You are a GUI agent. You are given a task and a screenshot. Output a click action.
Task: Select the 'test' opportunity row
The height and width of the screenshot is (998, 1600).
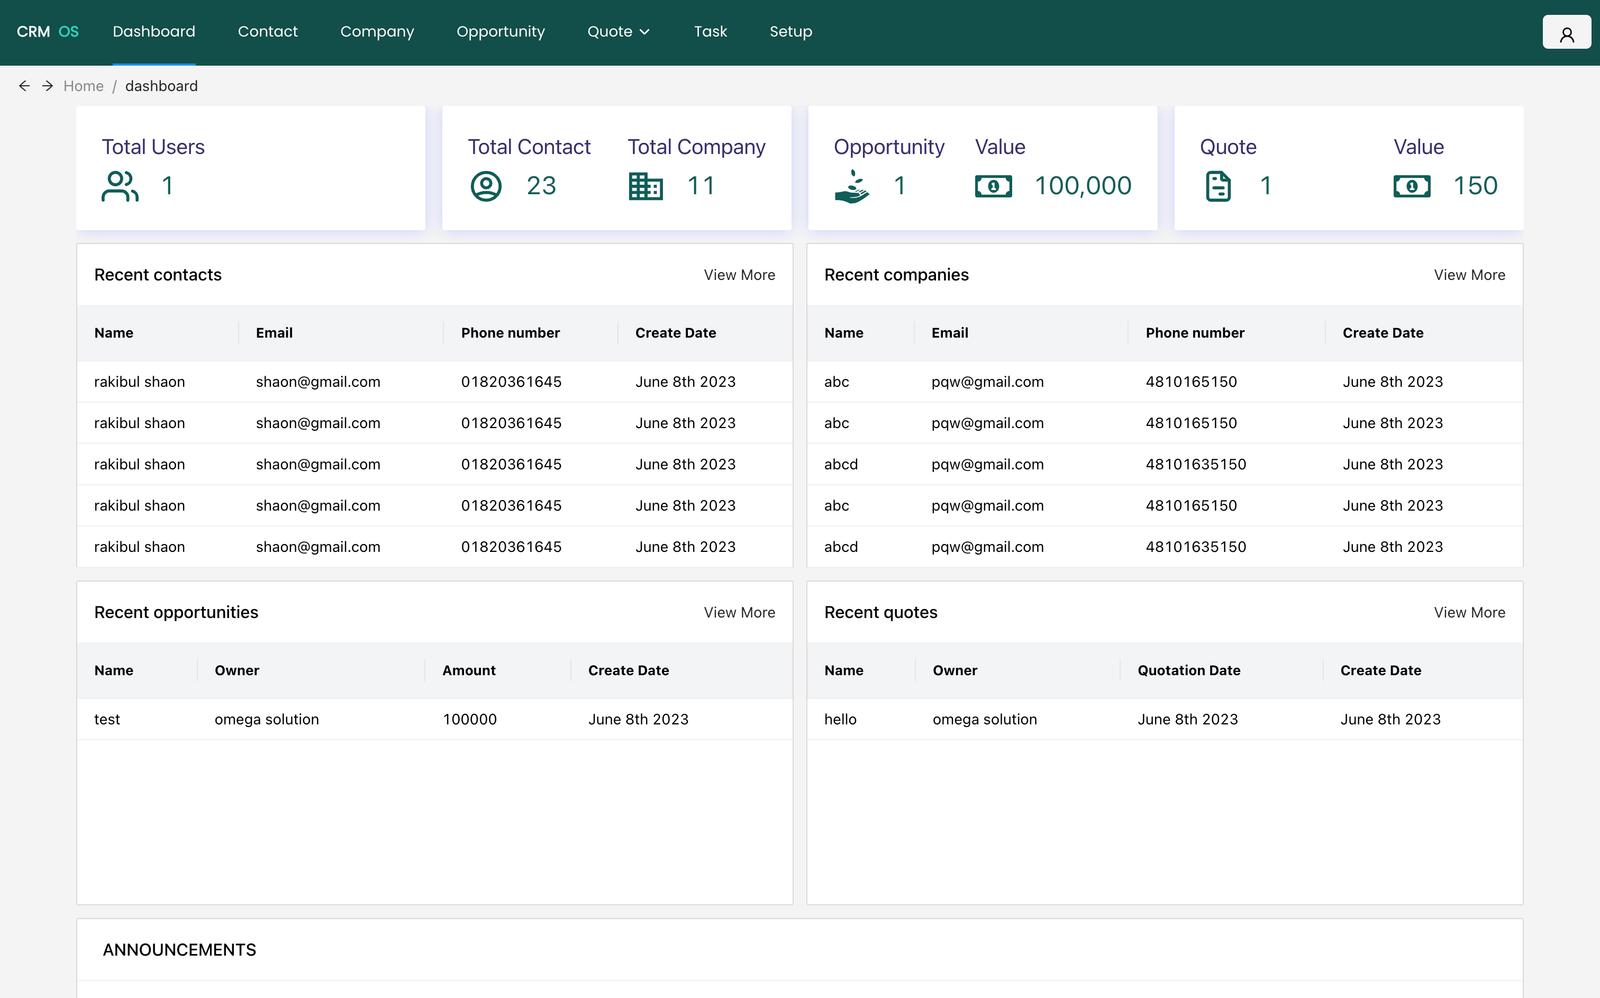tap(434, 719)
